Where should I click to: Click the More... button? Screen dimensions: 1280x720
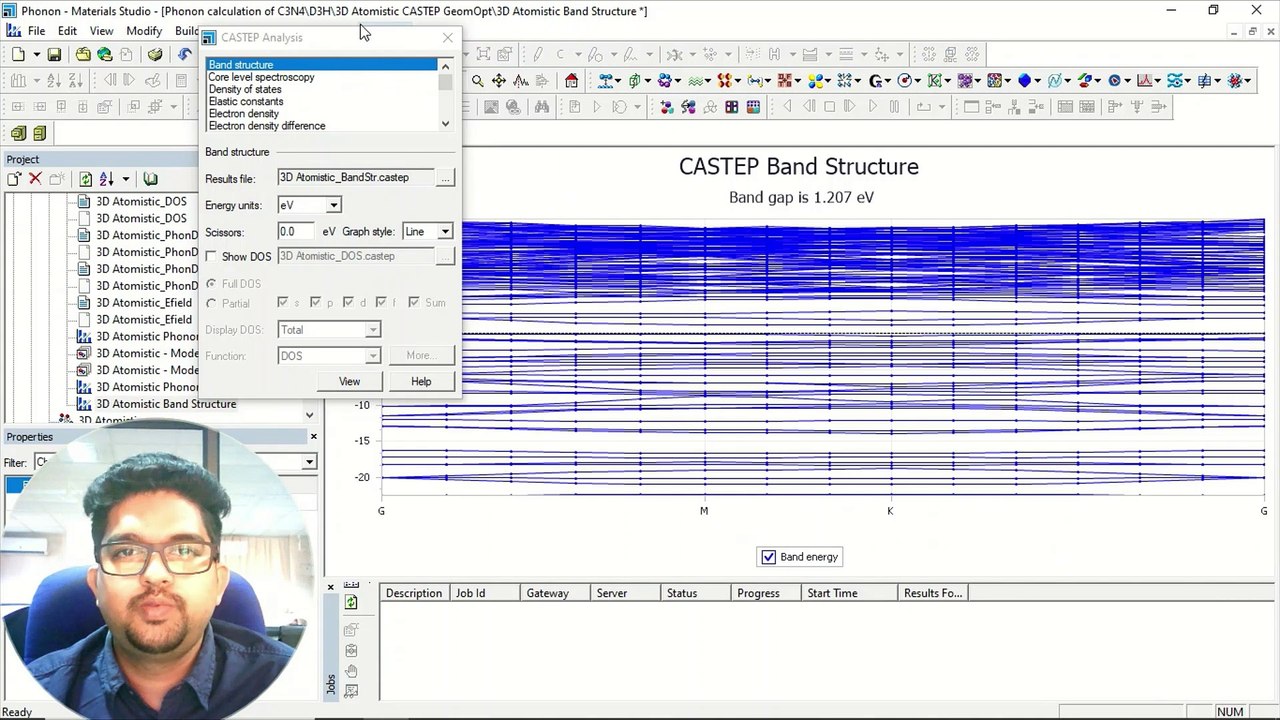(421, 355)
